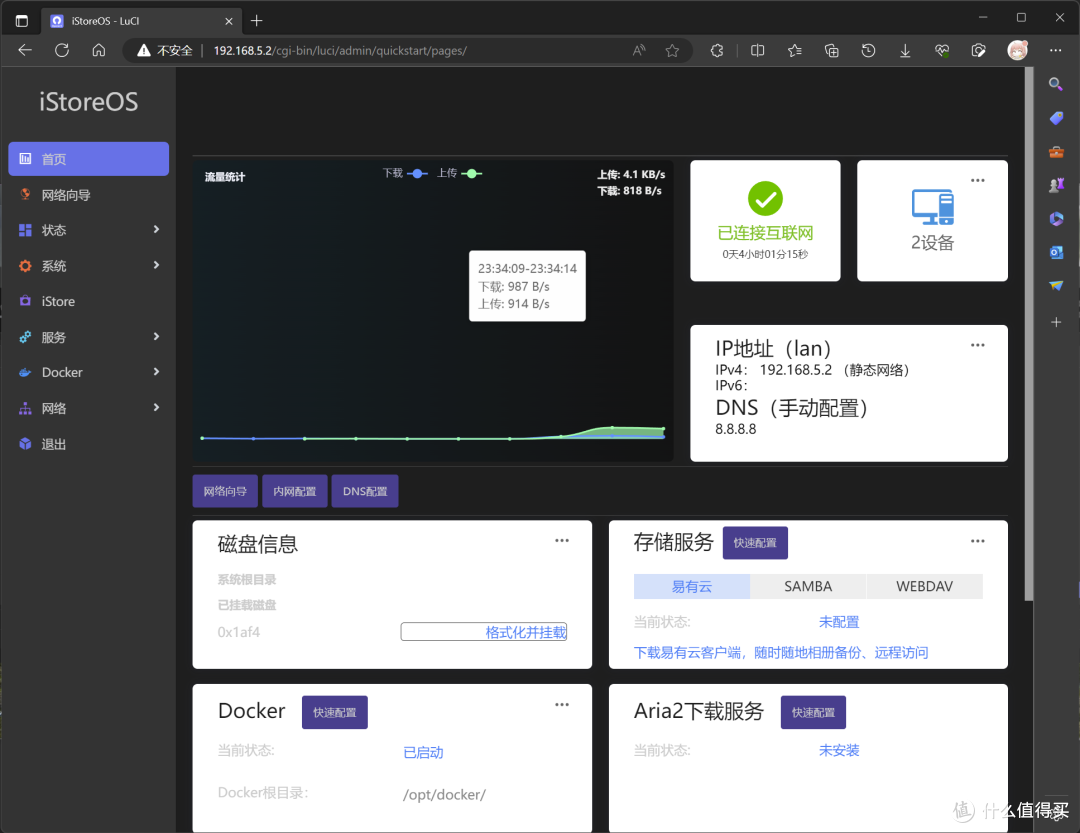Open the 首页 home menu item

point(88,158)
